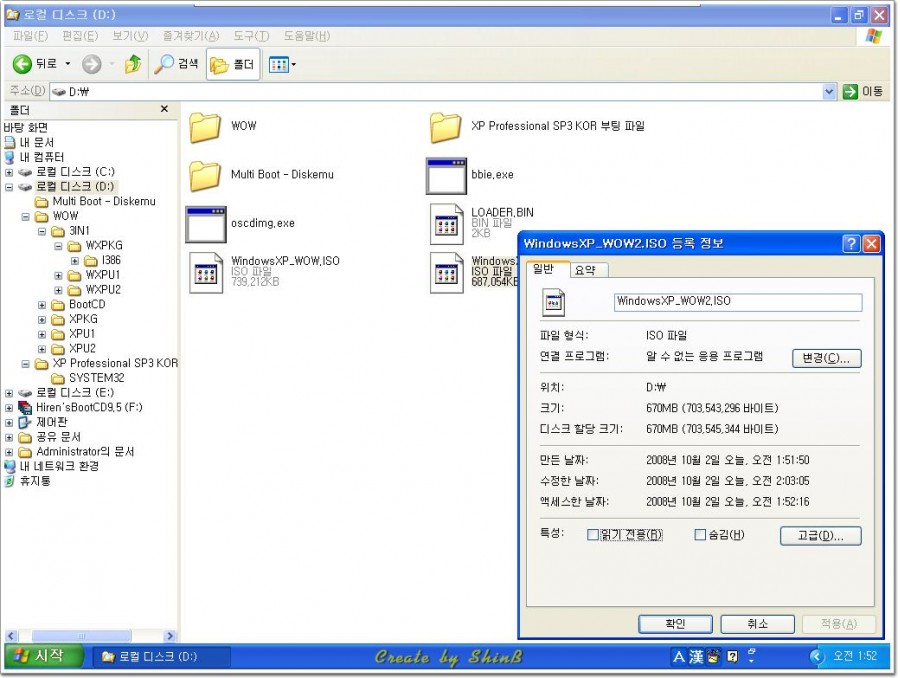Click the help question mark in properties dialog

(851, 244)
